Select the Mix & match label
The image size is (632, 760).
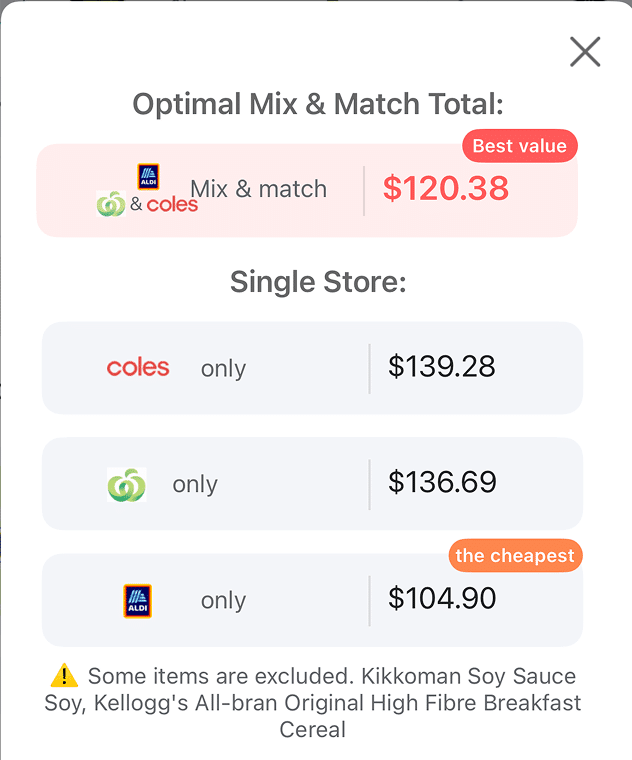coord(258,189)
